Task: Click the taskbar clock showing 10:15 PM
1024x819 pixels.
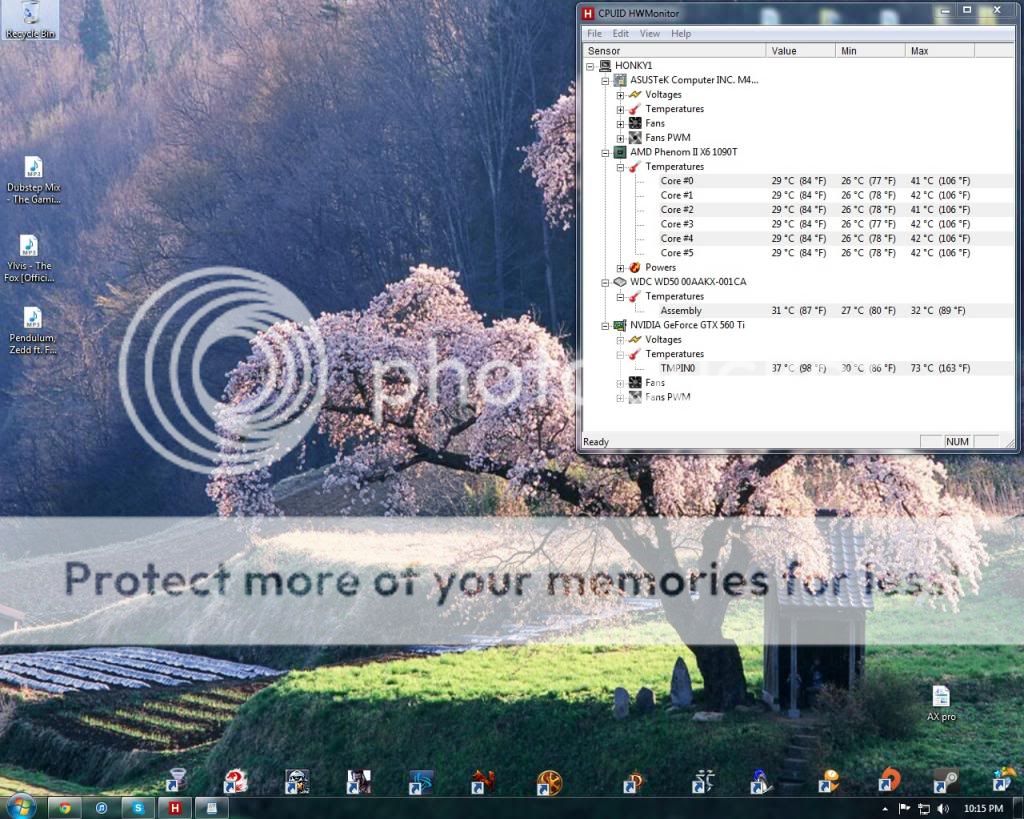Action: point(983,809)
